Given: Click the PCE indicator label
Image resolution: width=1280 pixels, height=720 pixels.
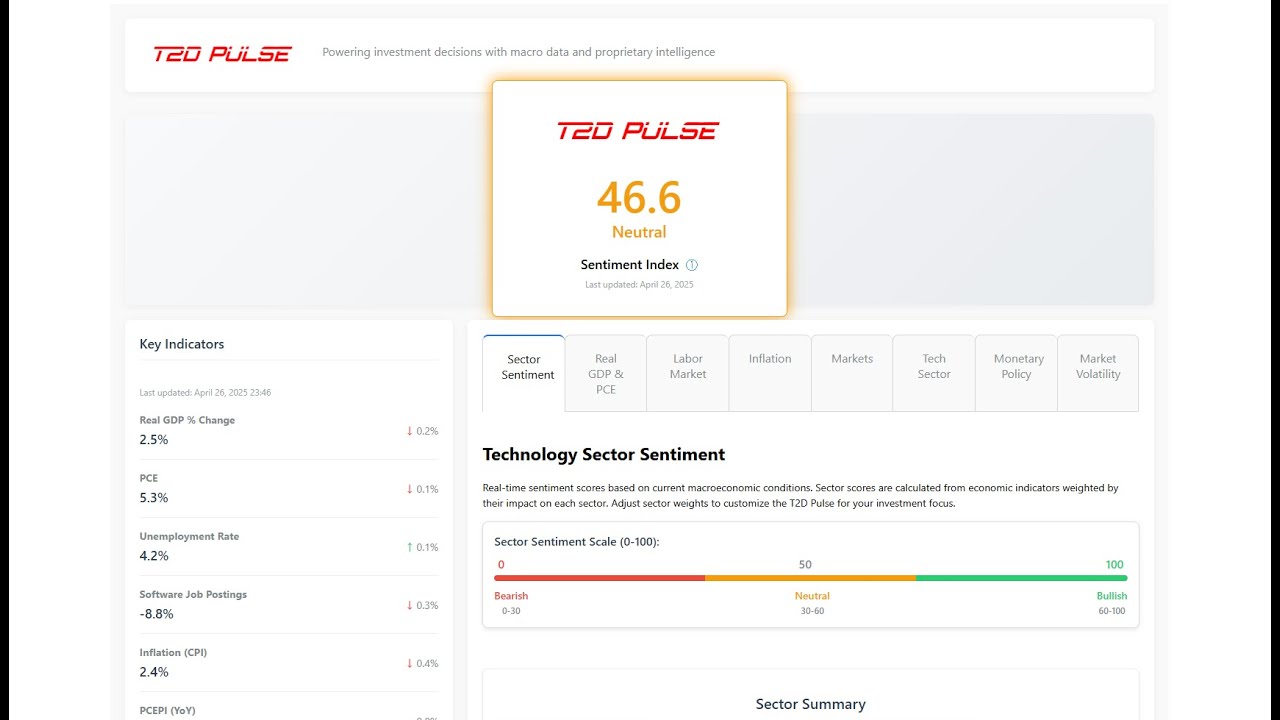Looking at the screenshot, I should (149, 478).
